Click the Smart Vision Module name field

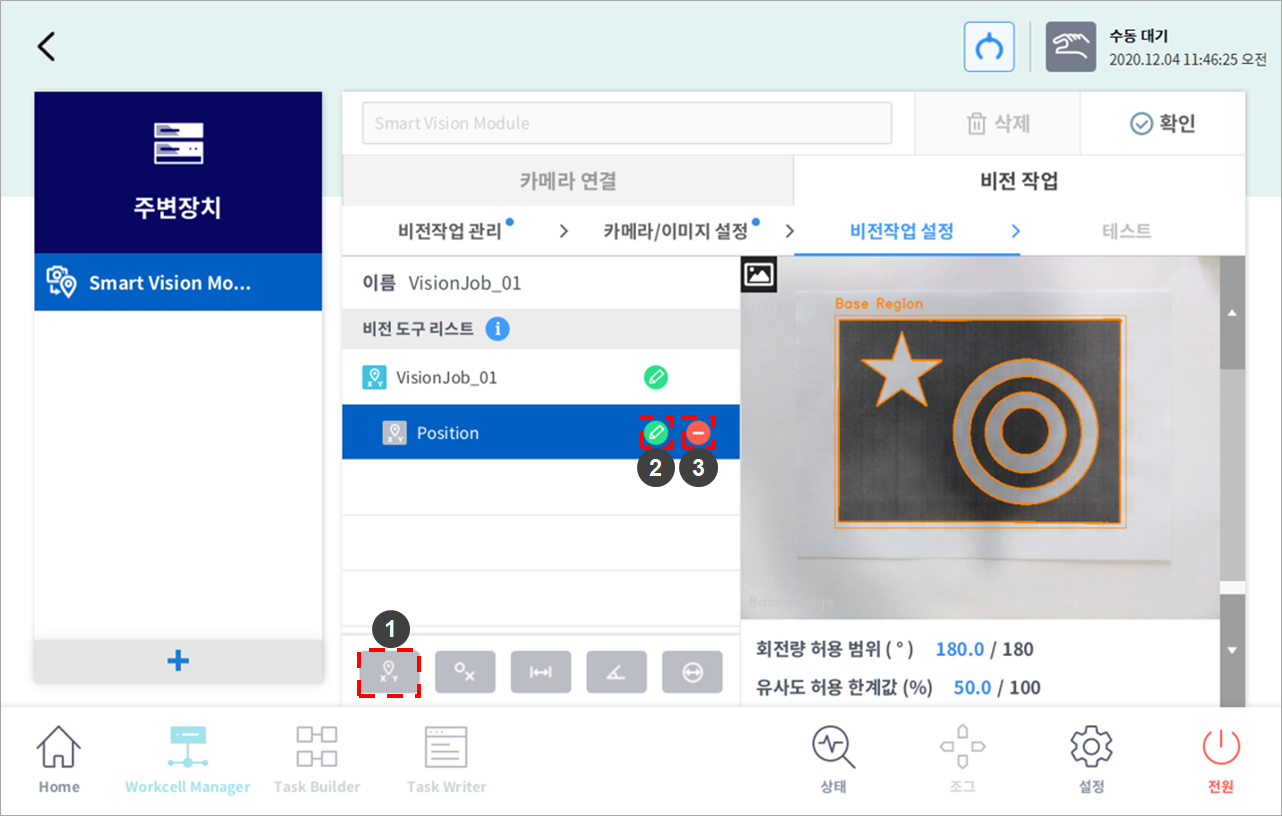[626, 124]
